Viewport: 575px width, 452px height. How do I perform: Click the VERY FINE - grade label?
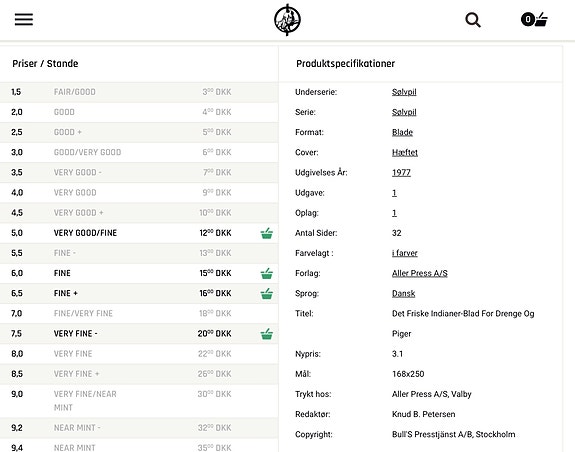(x=76, y=334)
